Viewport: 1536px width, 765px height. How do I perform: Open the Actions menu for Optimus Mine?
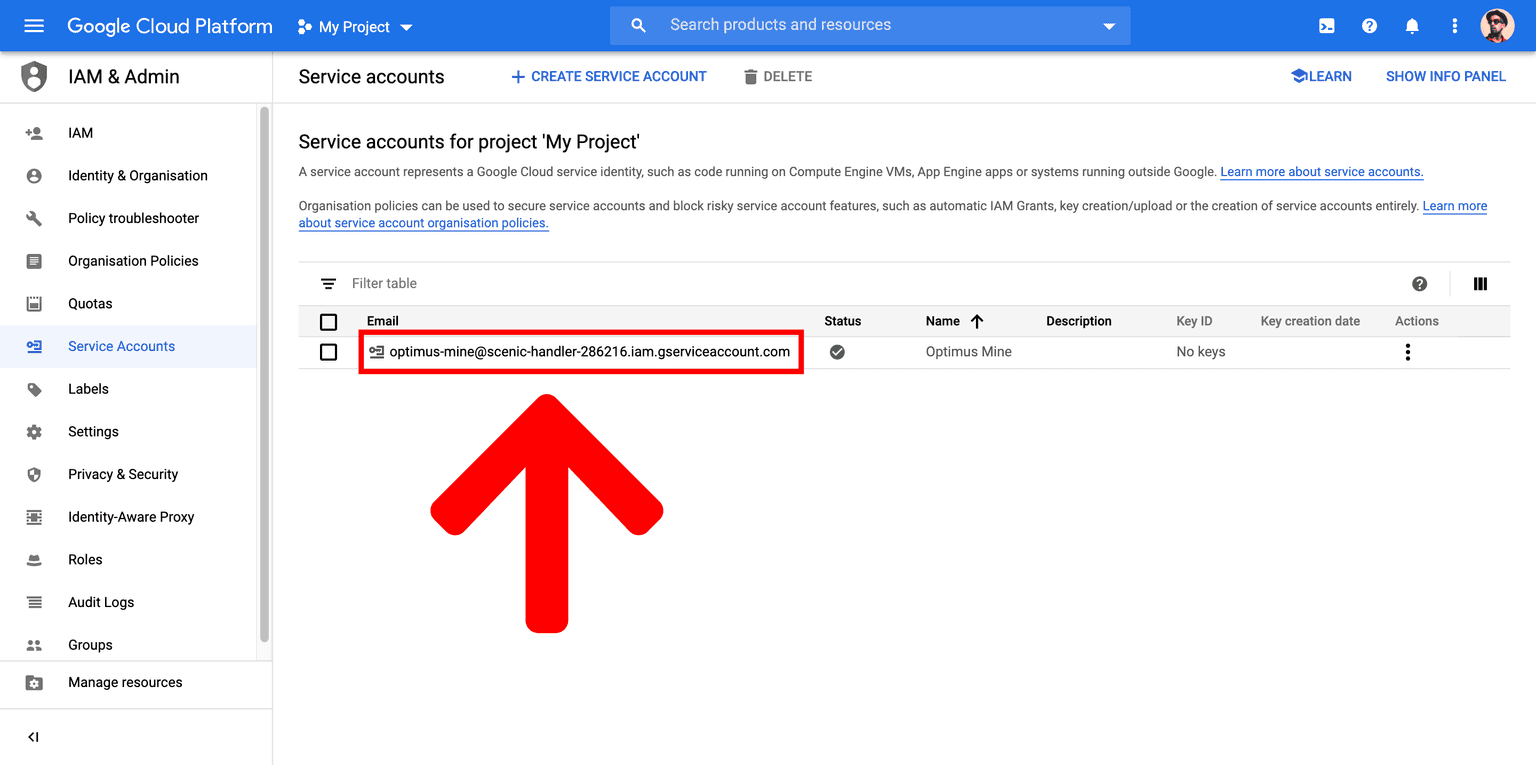1407,351
